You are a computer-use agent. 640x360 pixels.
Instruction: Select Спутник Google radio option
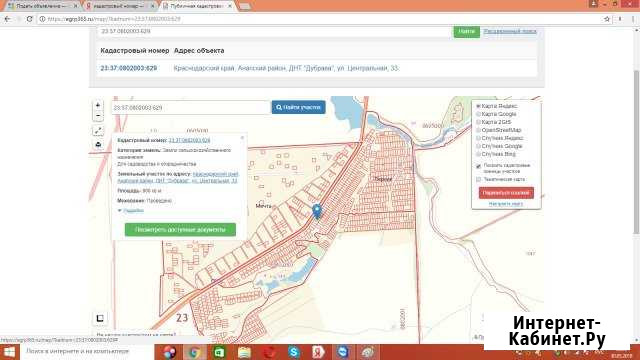point(478,146)
